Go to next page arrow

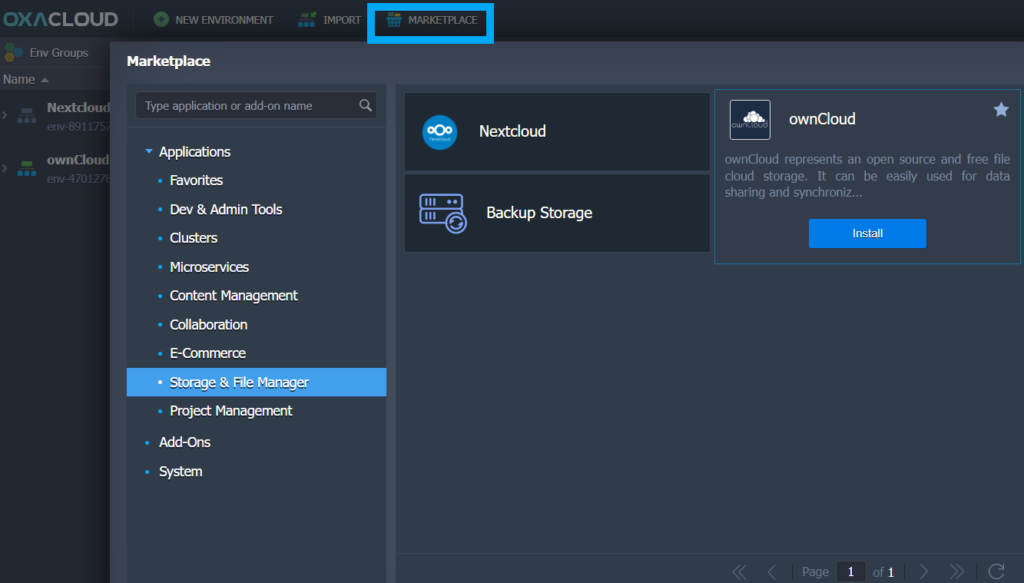(x=923, y=572)
